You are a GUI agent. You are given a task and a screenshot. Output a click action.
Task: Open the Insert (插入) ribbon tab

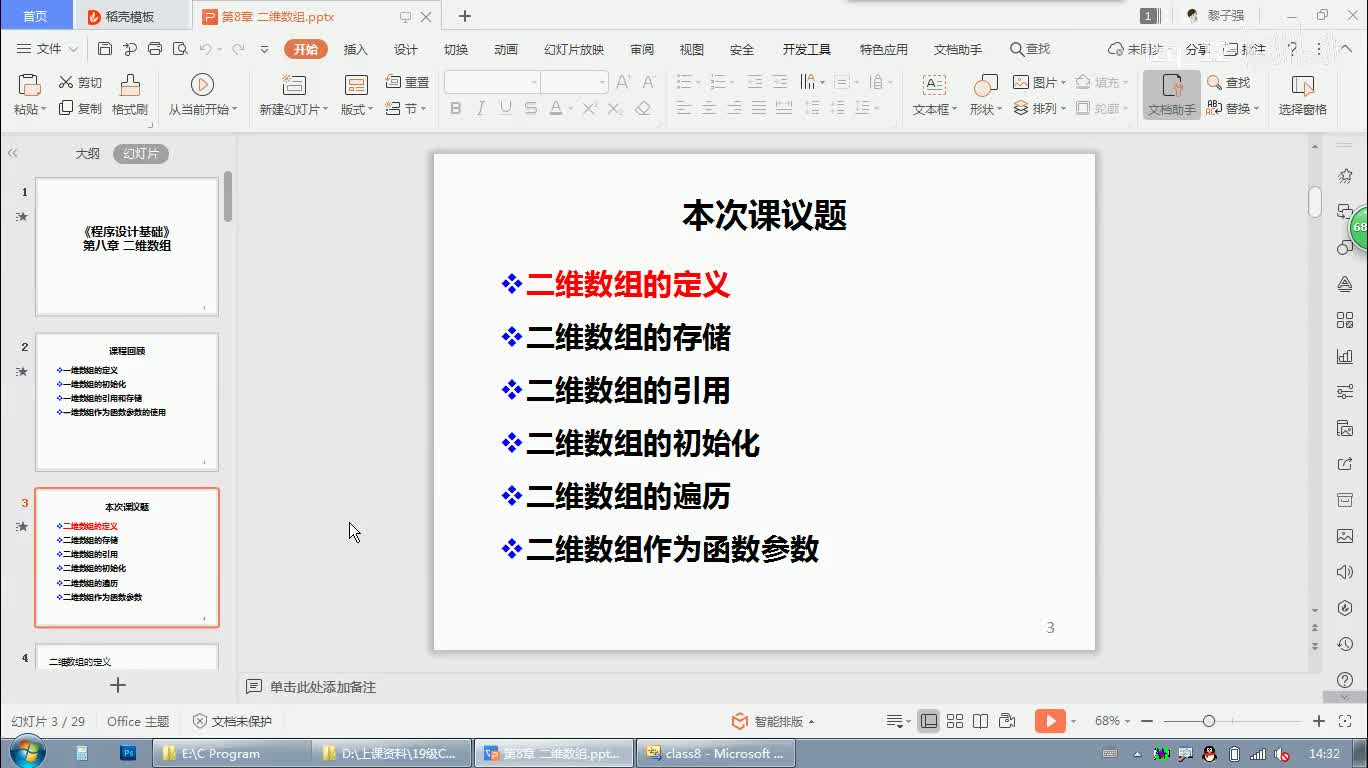355,49
